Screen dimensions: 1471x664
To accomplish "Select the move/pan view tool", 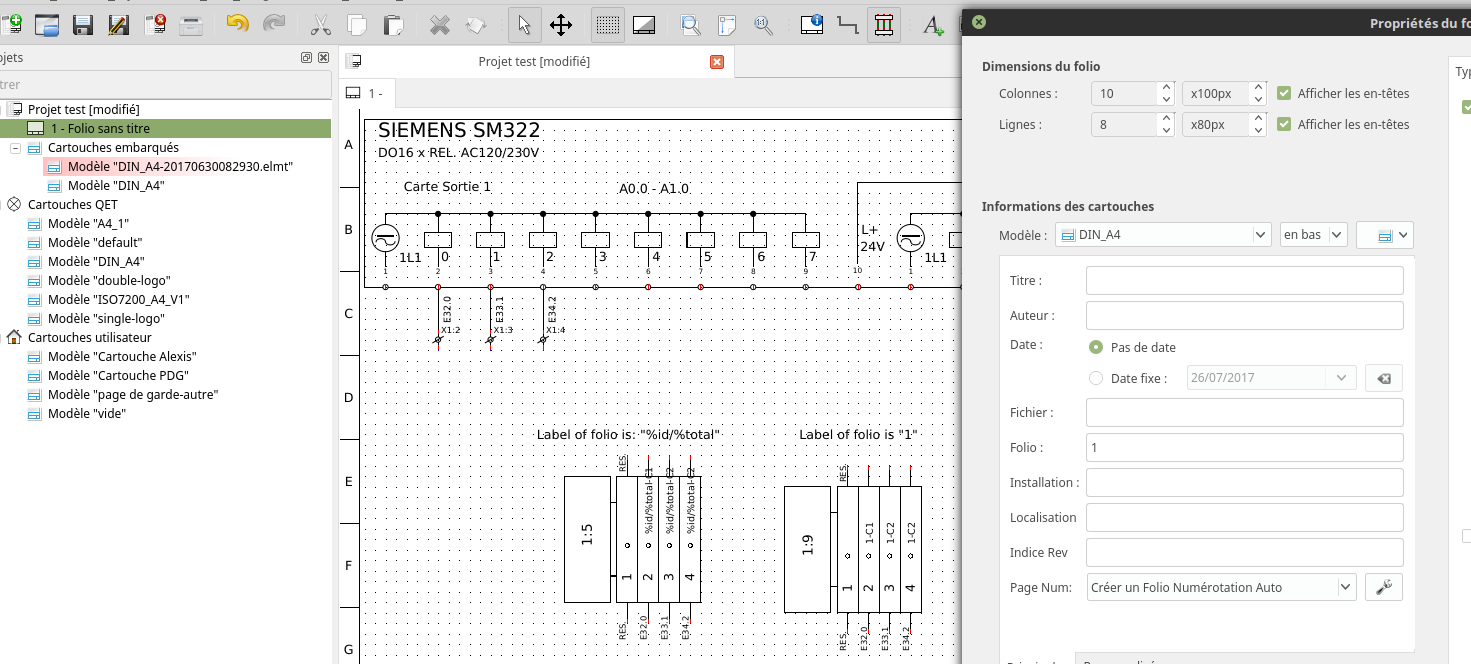I will pyautogui.click(x=561, y=25).
